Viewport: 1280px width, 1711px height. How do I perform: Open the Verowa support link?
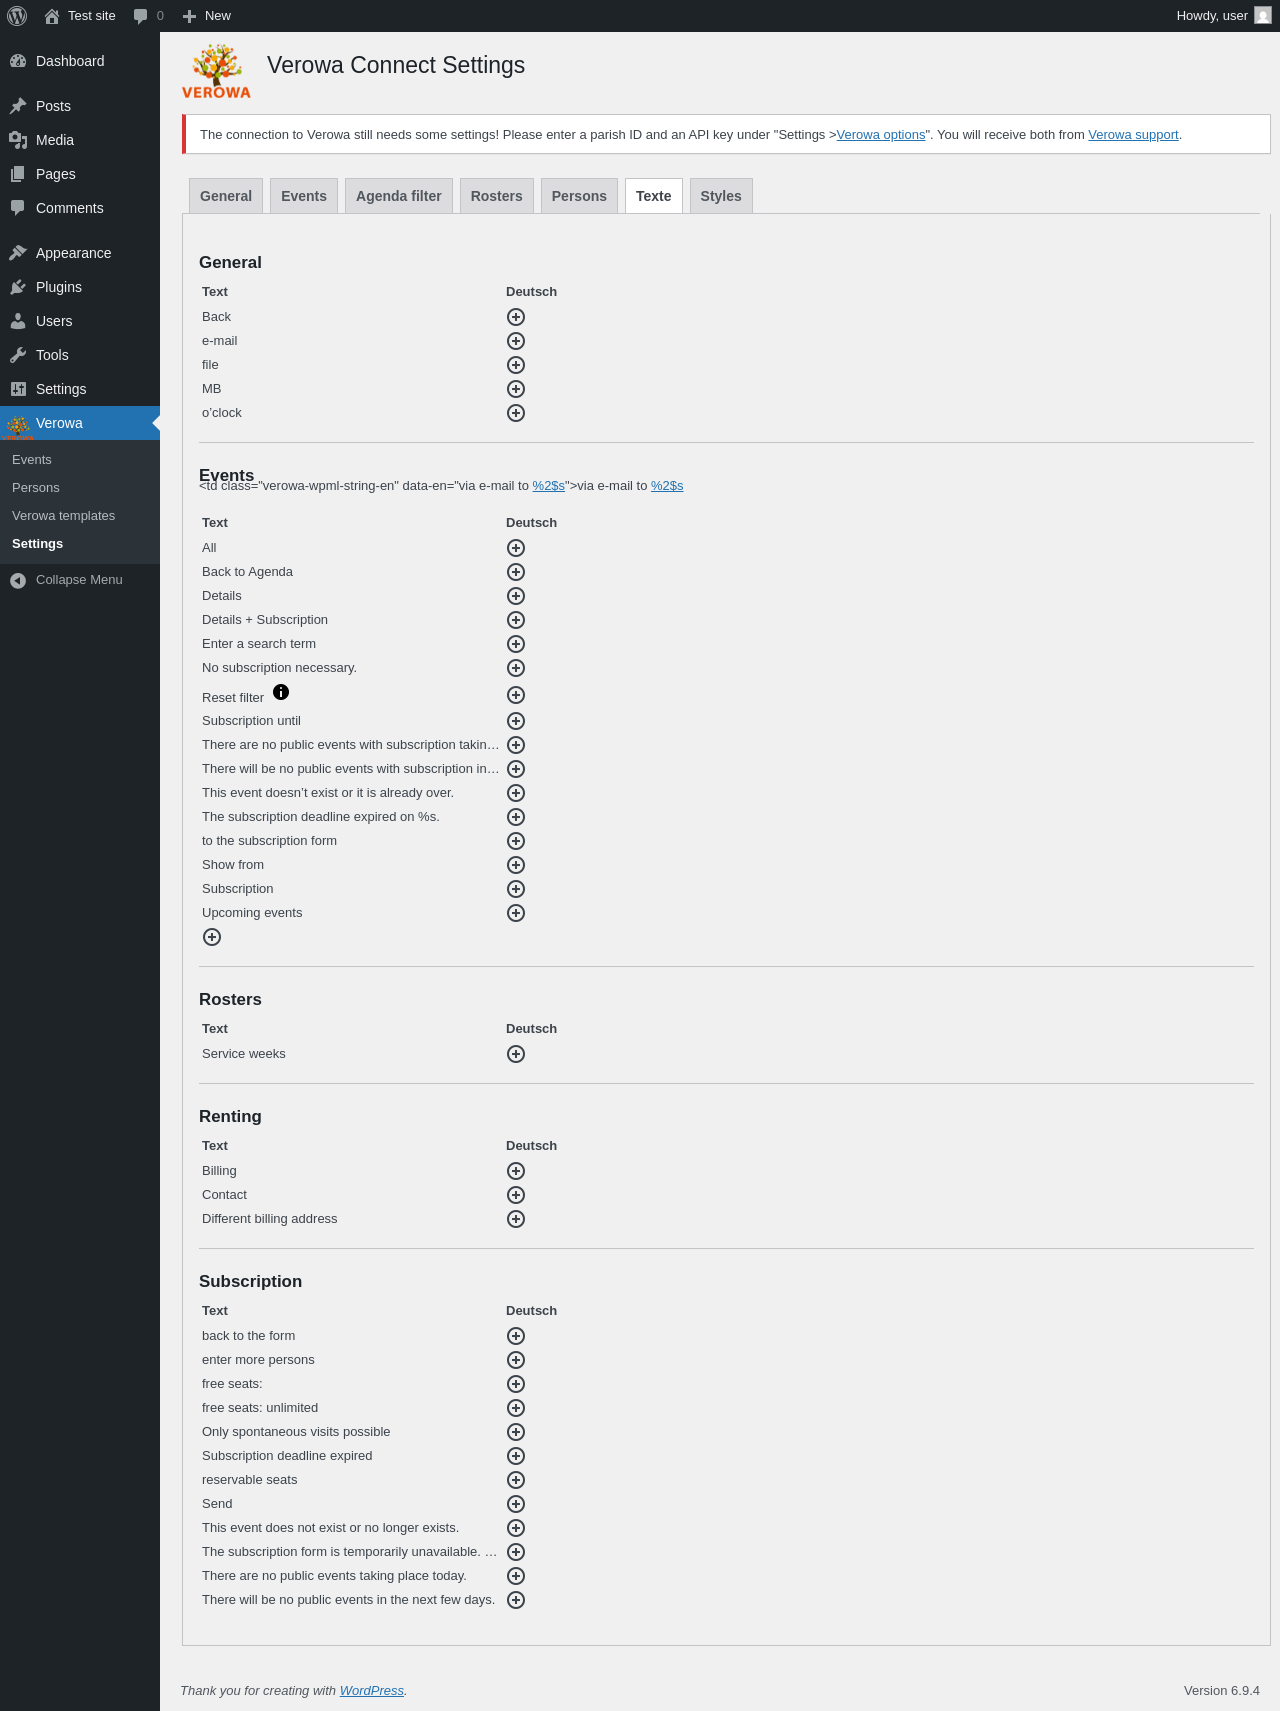tap(1133, 135)
